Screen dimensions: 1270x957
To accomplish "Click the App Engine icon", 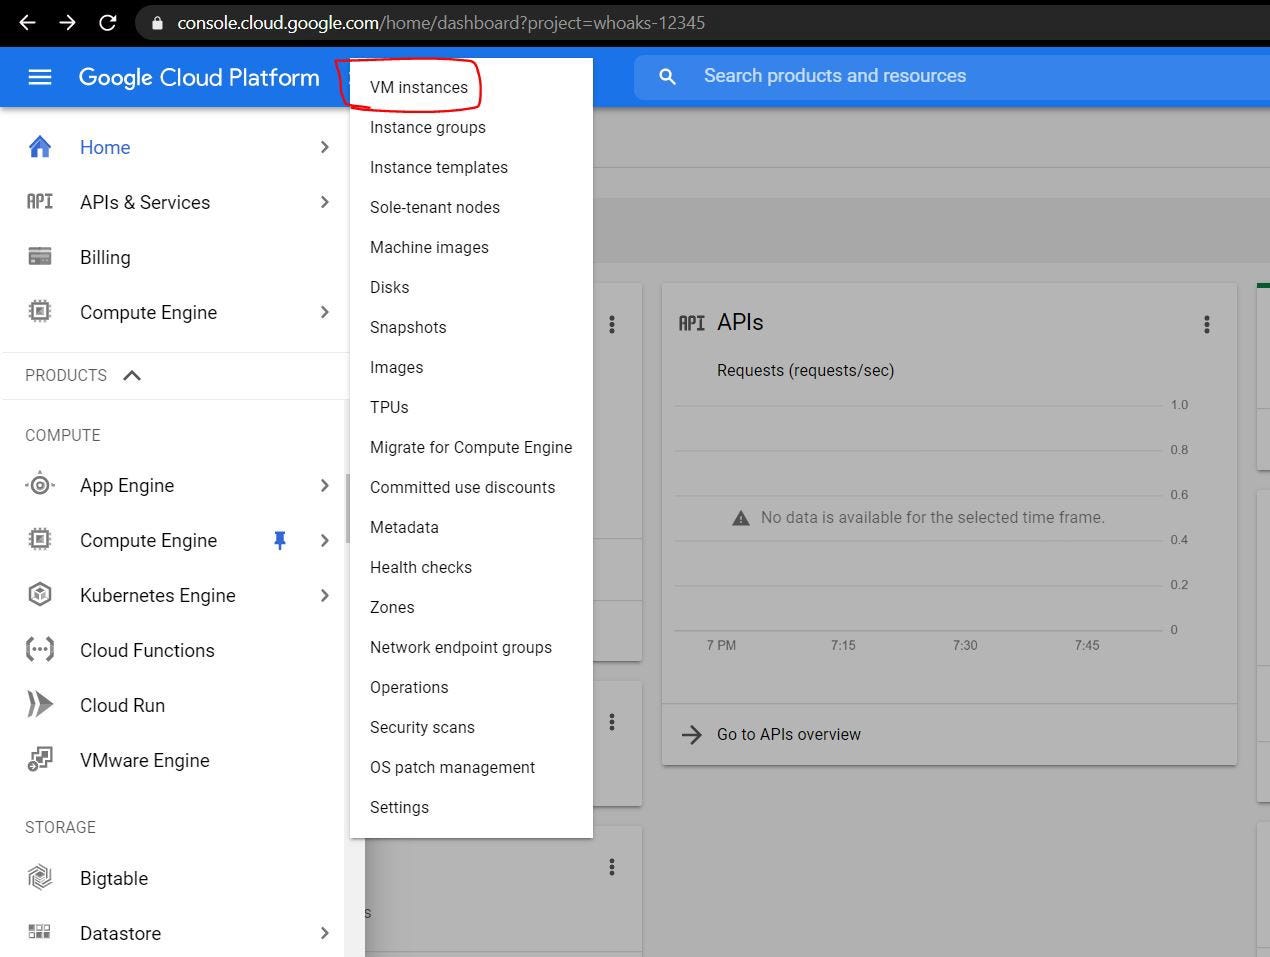I will coord(40,485).
